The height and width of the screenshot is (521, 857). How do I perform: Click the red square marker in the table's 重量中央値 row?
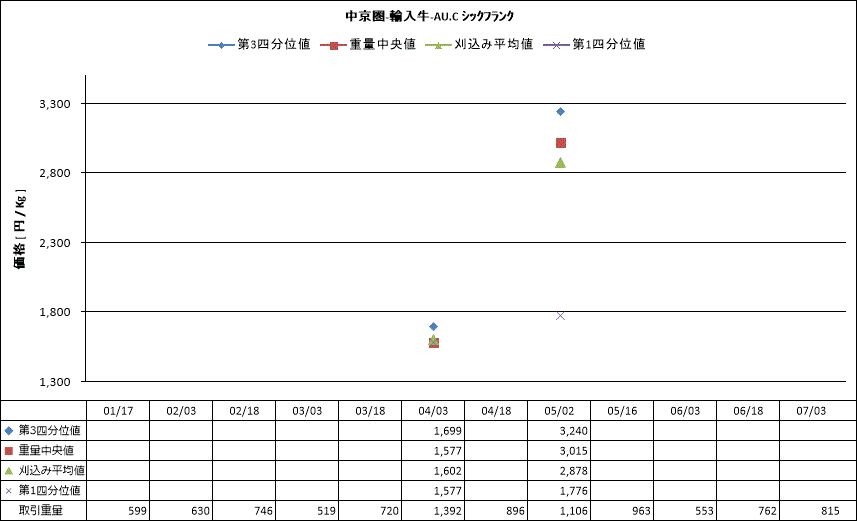point(8,451)
